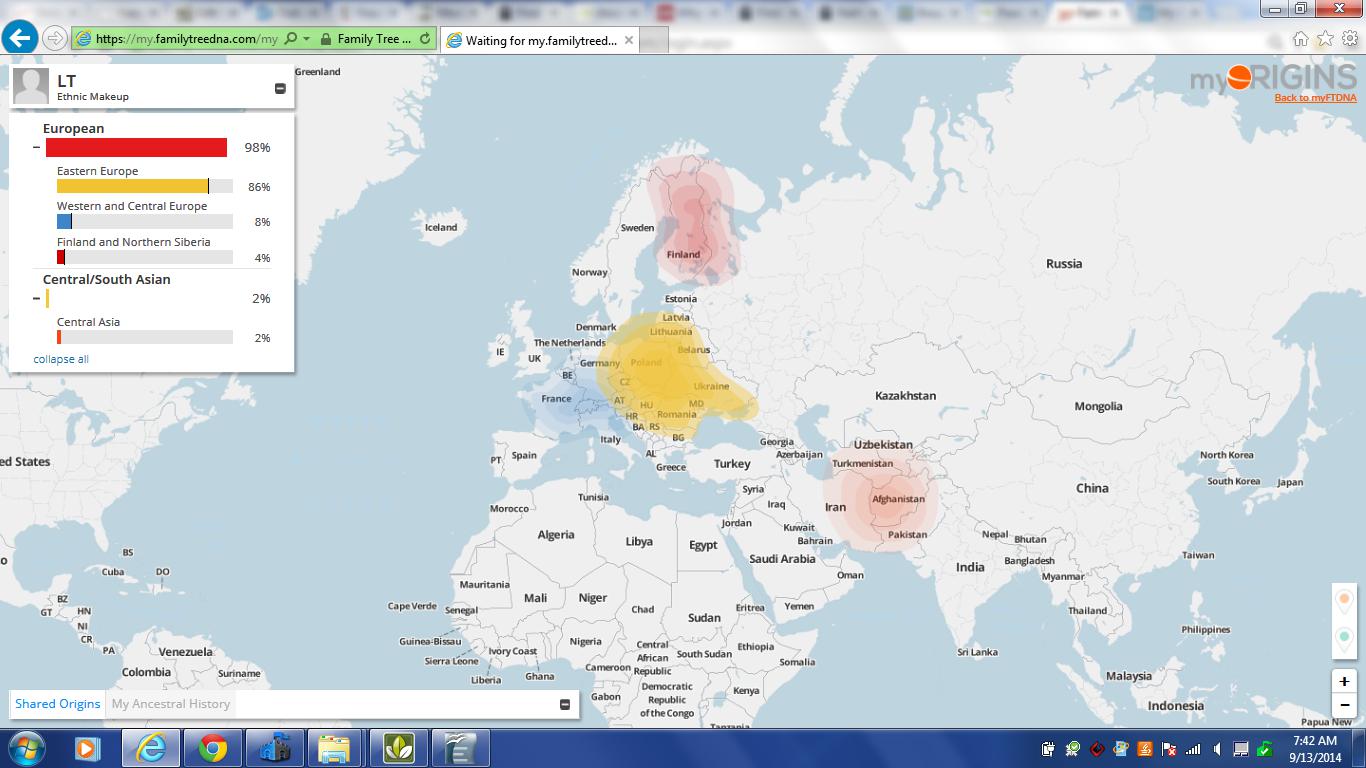Screen dimensions: 1366x768
Task: Click the volume speaker tray icon
Action: click(1217, 748)
